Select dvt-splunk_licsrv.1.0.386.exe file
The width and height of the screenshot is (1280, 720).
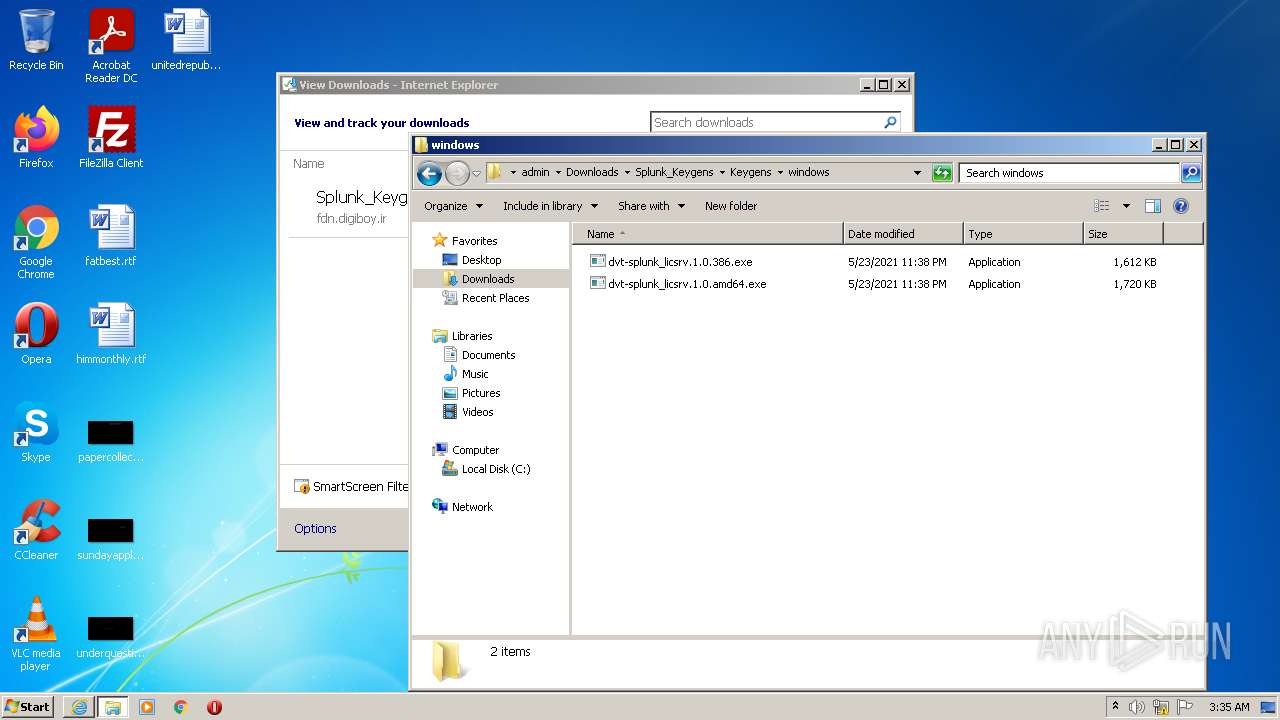point(680,262)
